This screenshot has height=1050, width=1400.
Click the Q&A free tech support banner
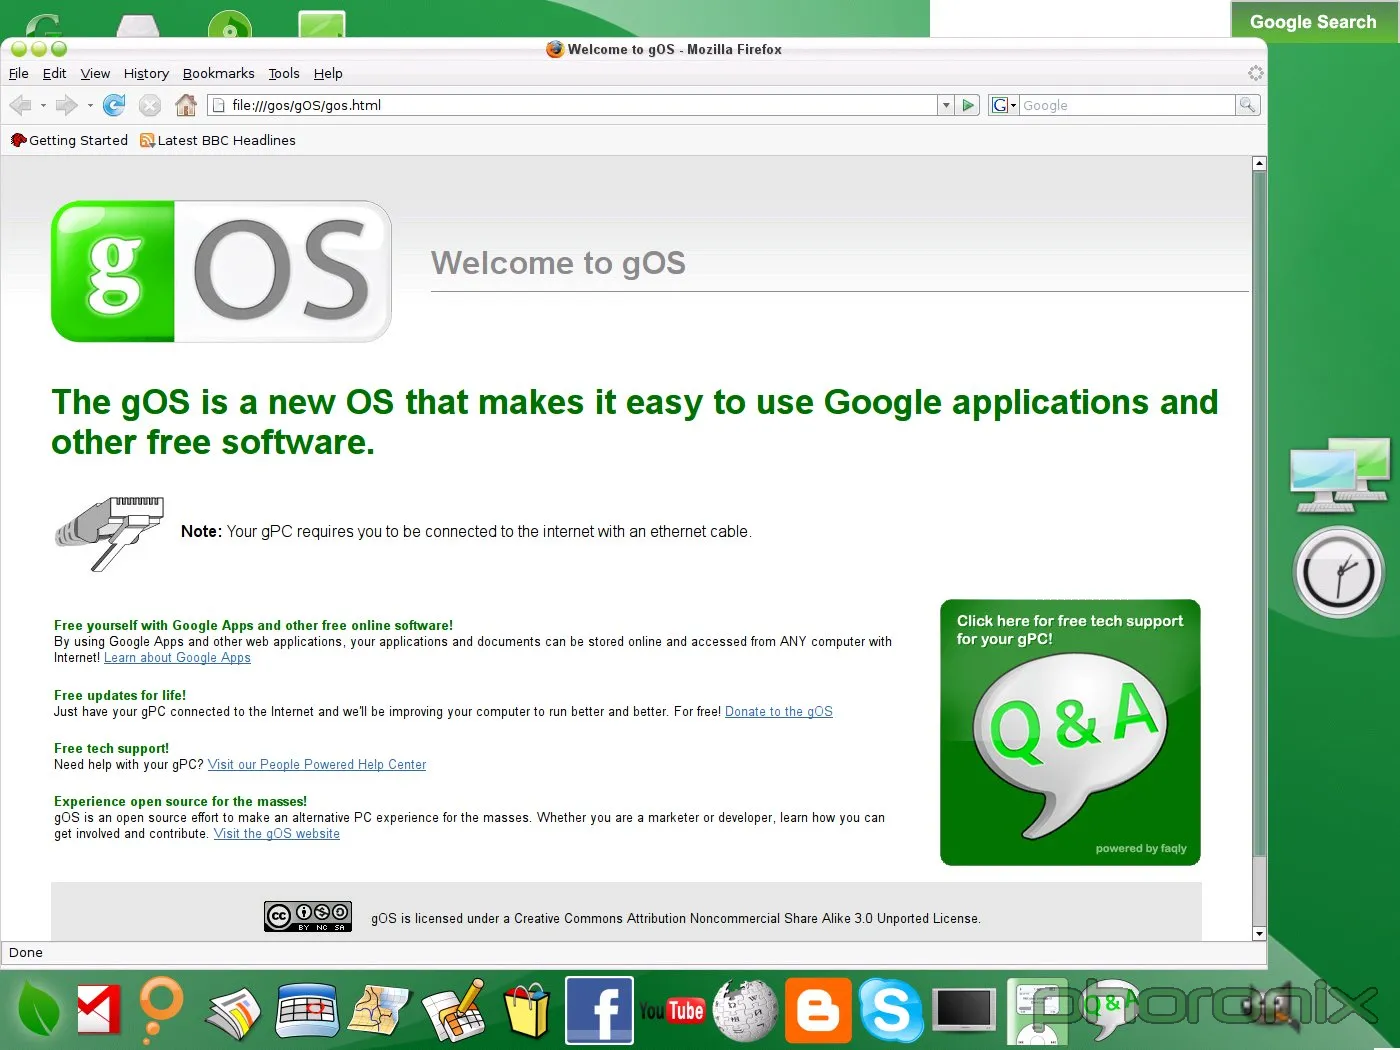click(1070, 732)
